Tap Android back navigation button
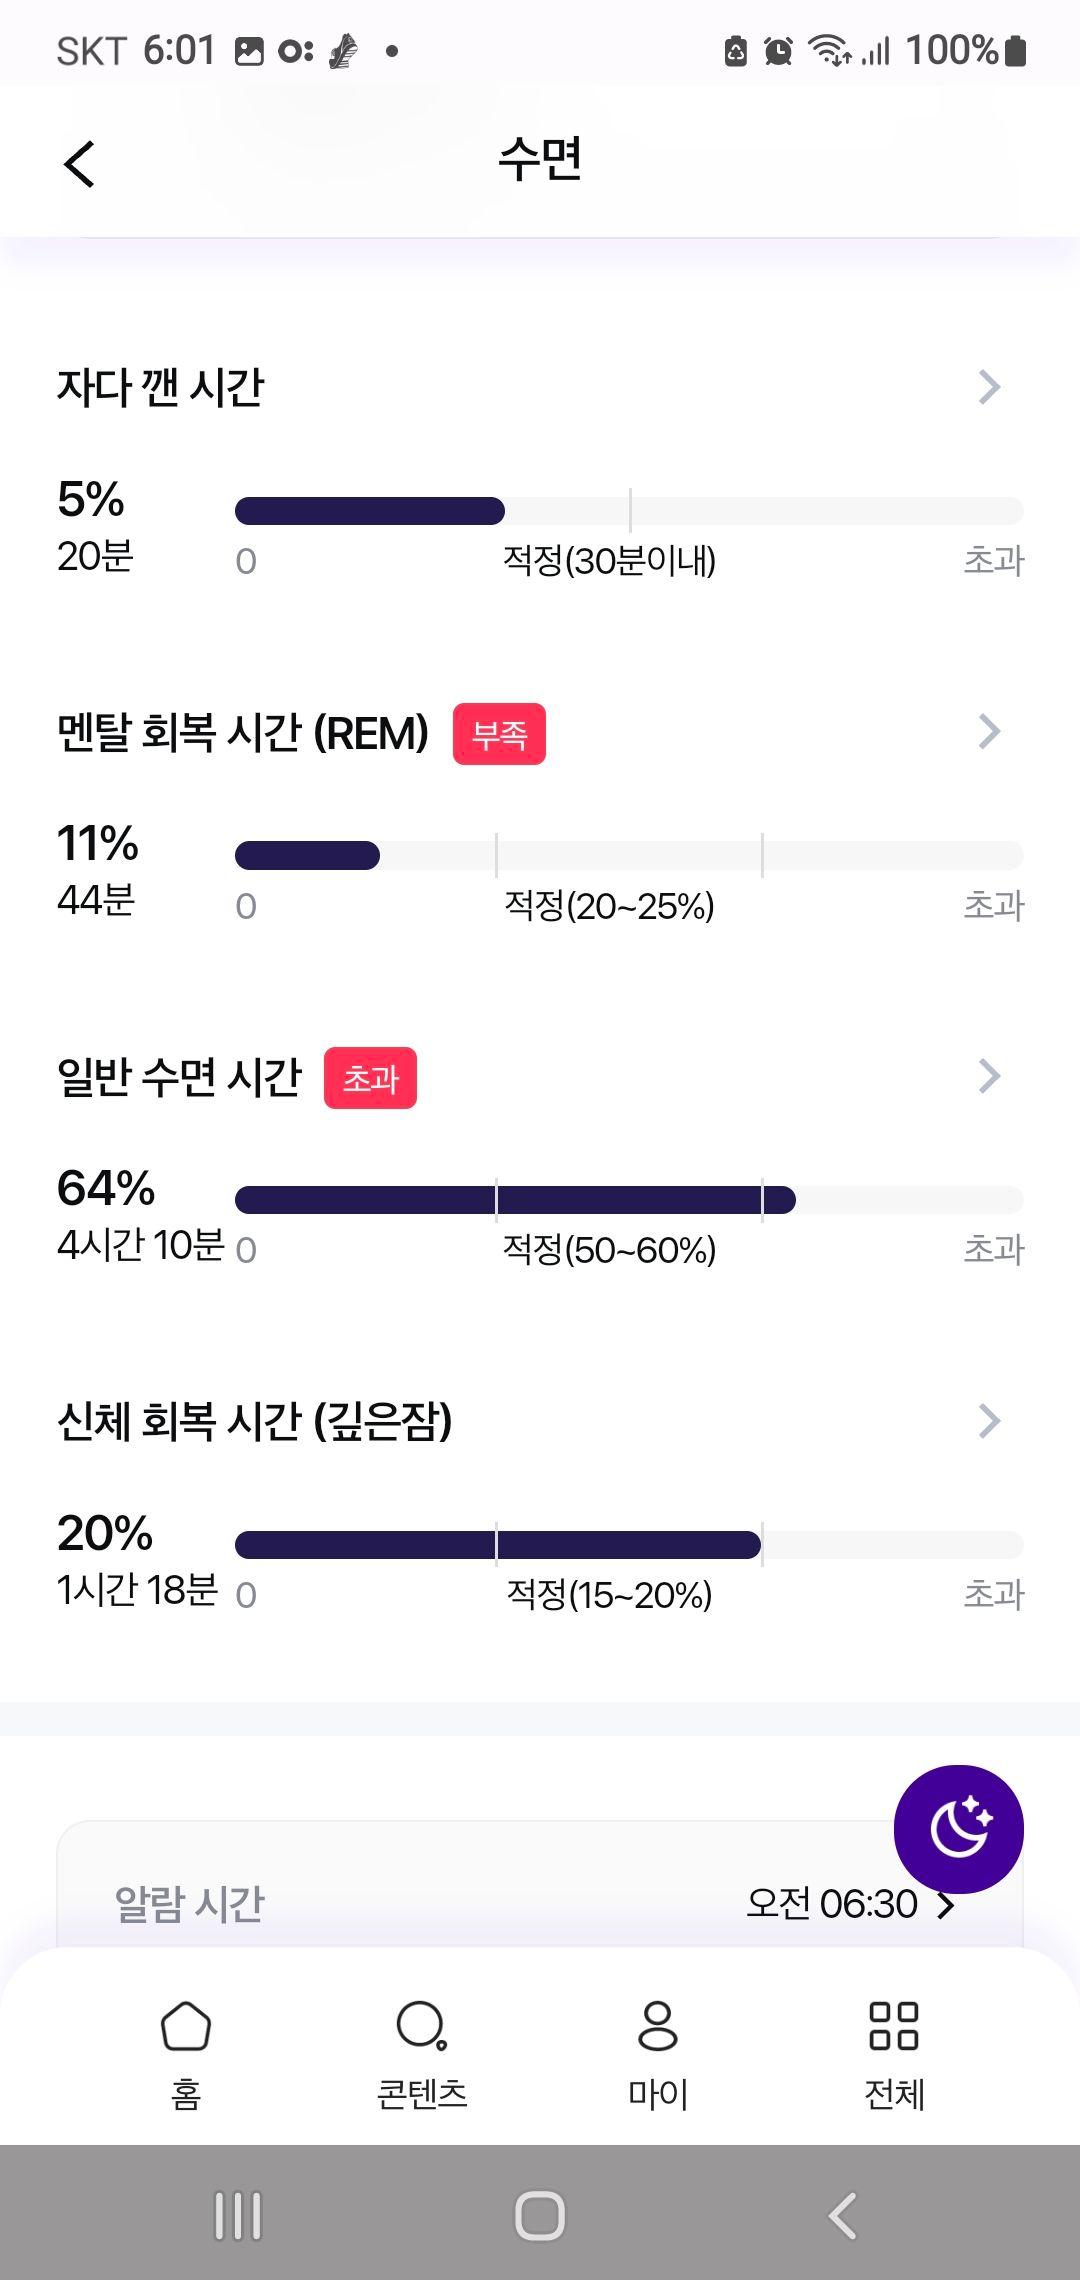Image resolution: width=1080 pixels, height=2280 pixels. pyautogui.click(x=842, y=2215)
